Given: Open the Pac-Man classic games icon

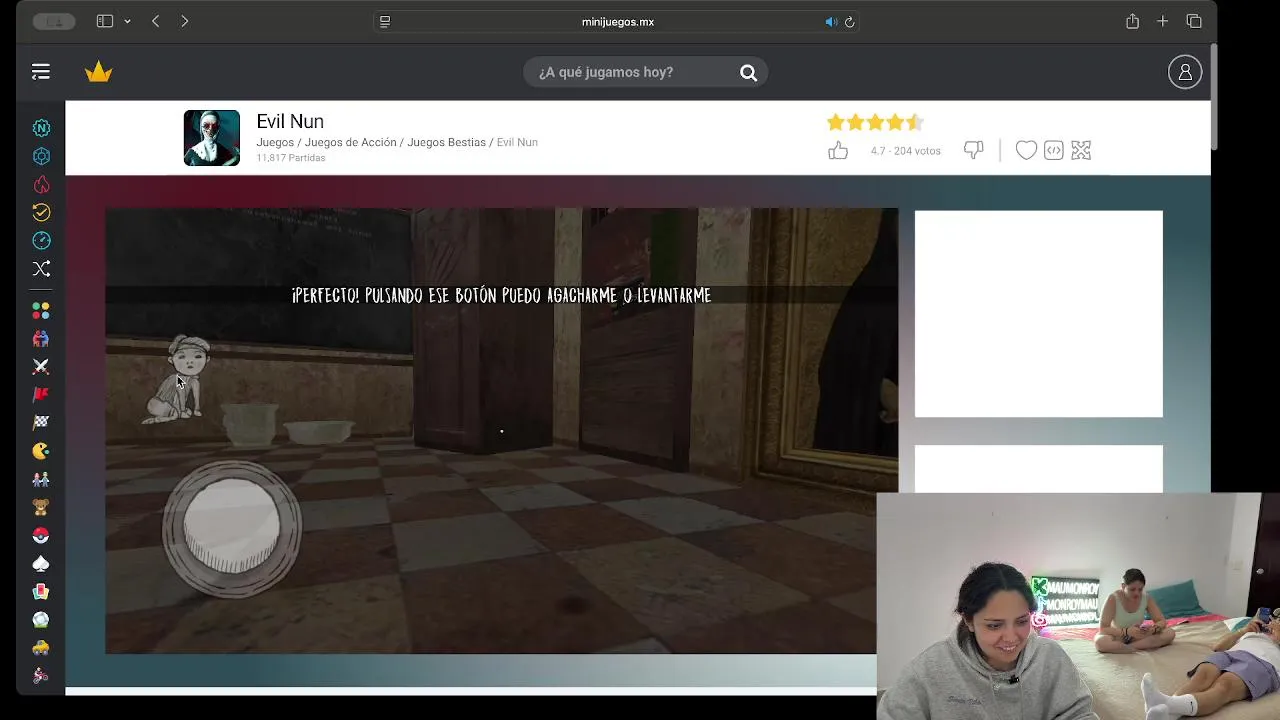Looking at the screenshot, I should [41, 451].
